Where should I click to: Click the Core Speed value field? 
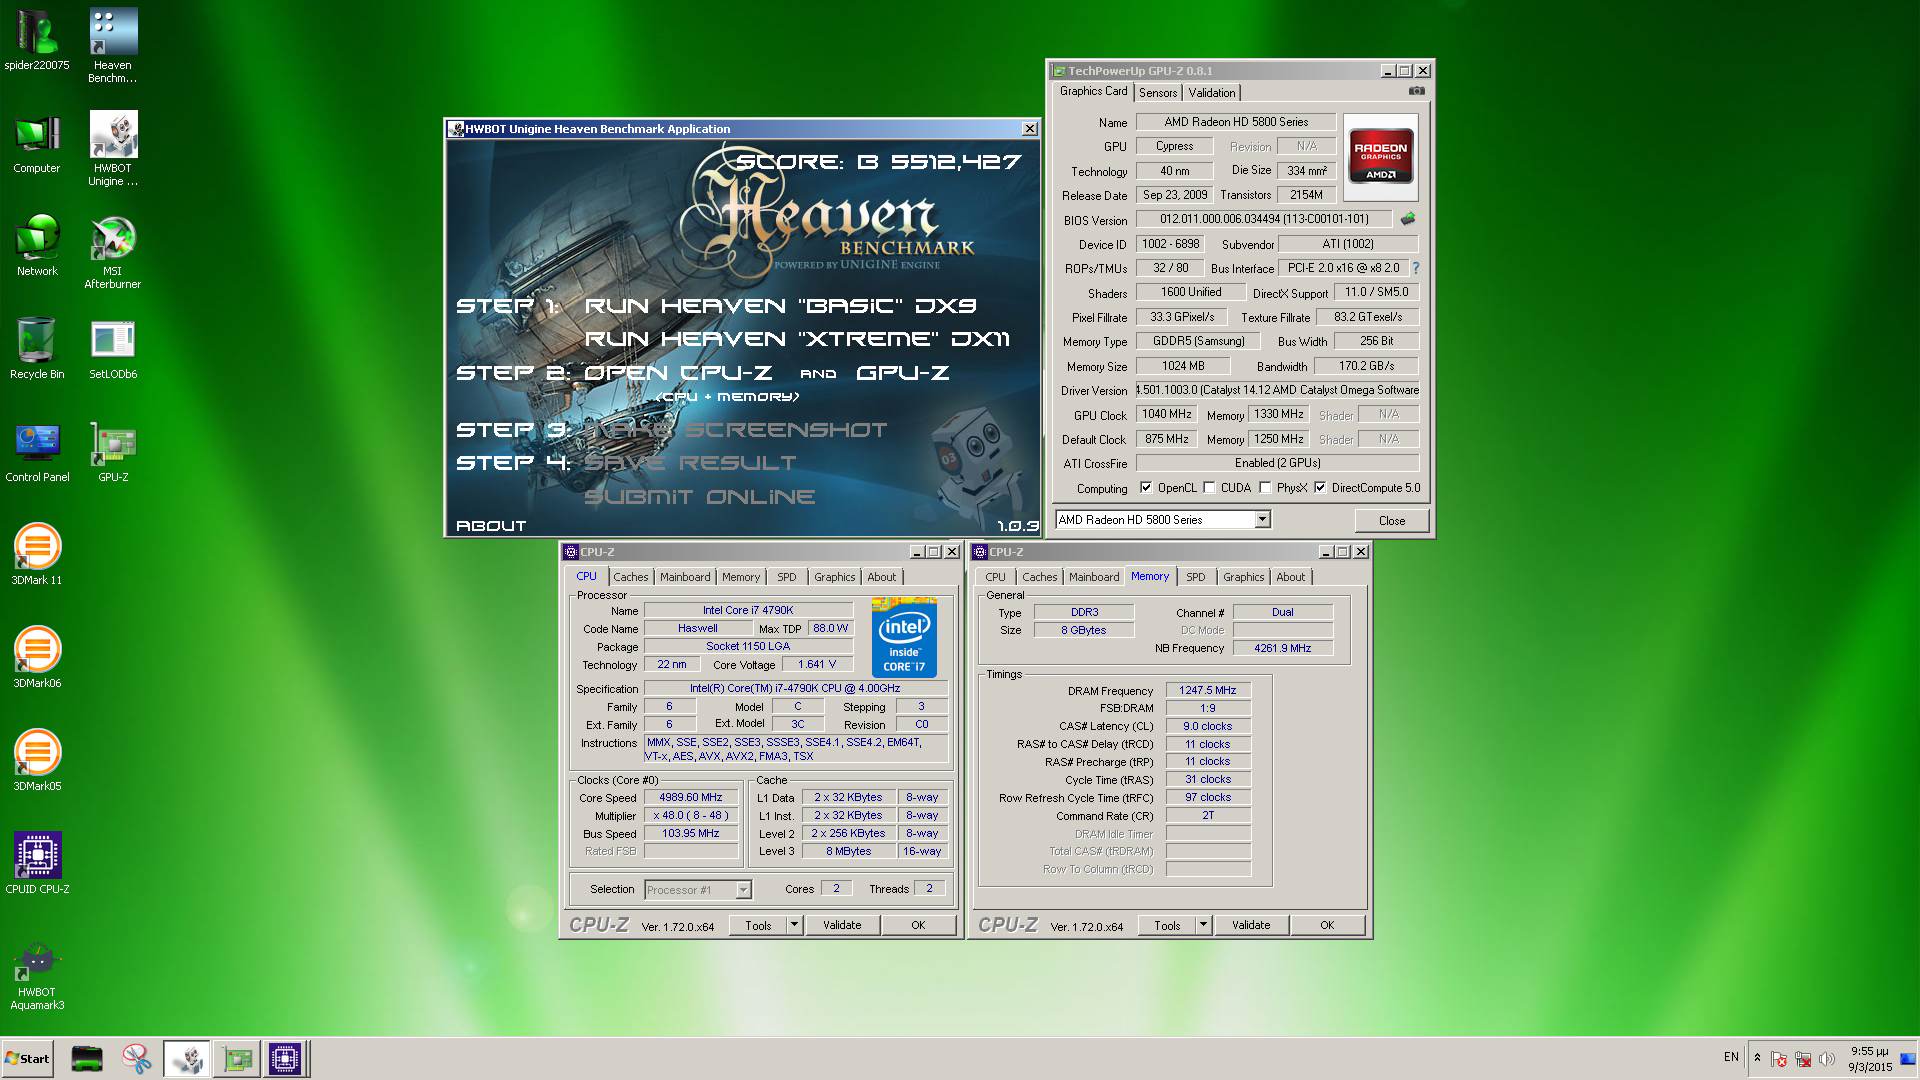691,798
